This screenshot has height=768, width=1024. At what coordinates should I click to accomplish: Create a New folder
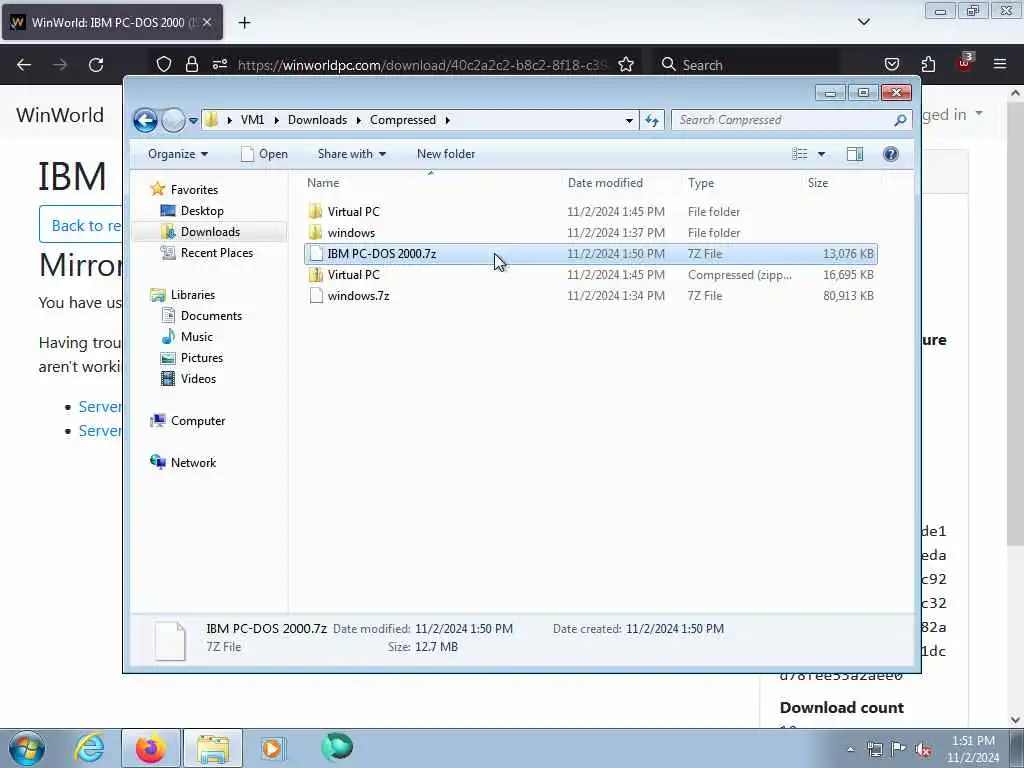coord(446,154)
